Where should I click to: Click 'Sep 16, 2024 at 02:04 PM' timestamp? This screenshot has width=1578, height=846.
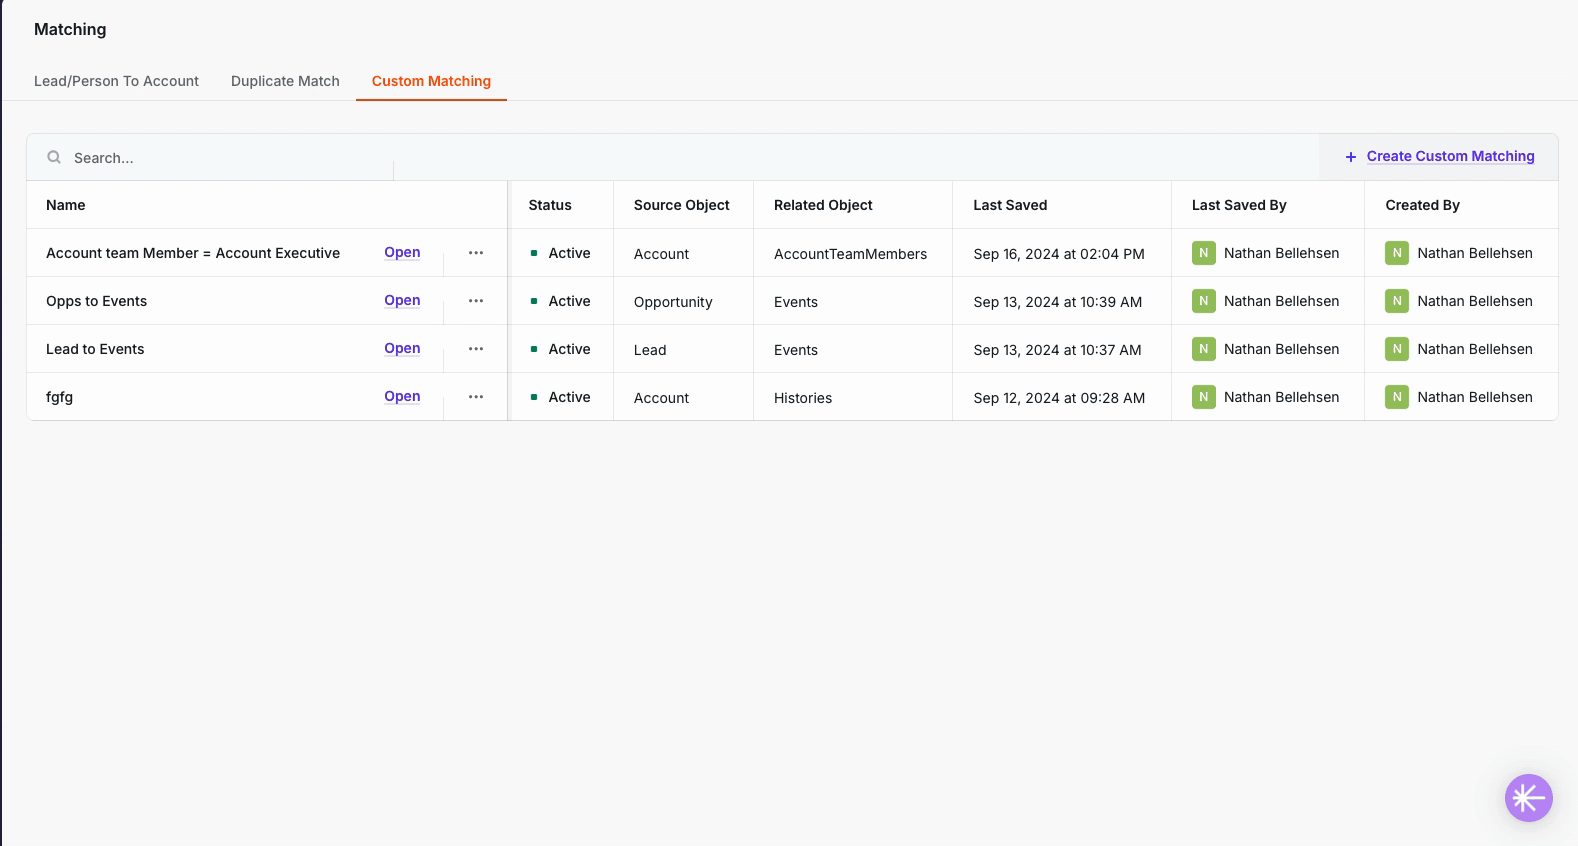coord(1059,254)
